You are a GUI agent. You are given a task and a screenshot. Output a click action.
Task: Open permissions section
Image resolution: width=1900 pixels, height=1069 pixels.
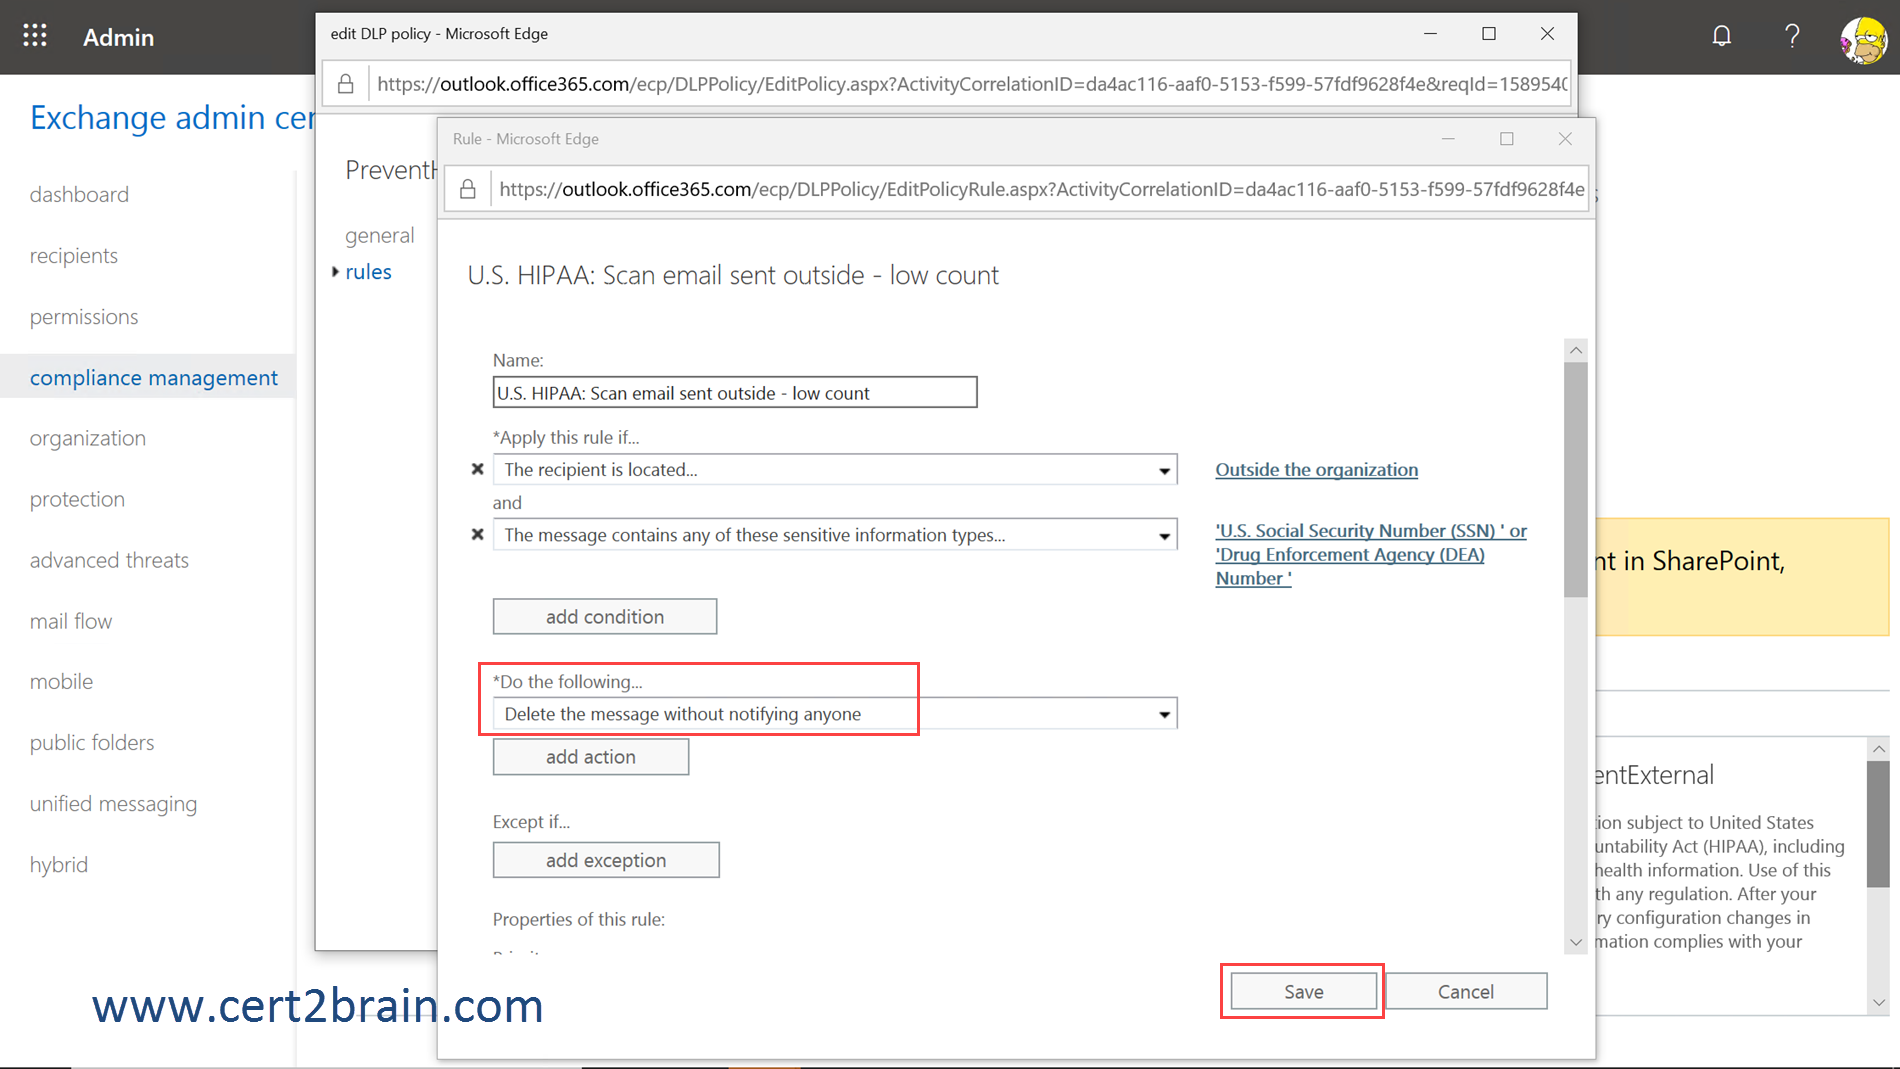pyautogui.click(x=84, y=316)
